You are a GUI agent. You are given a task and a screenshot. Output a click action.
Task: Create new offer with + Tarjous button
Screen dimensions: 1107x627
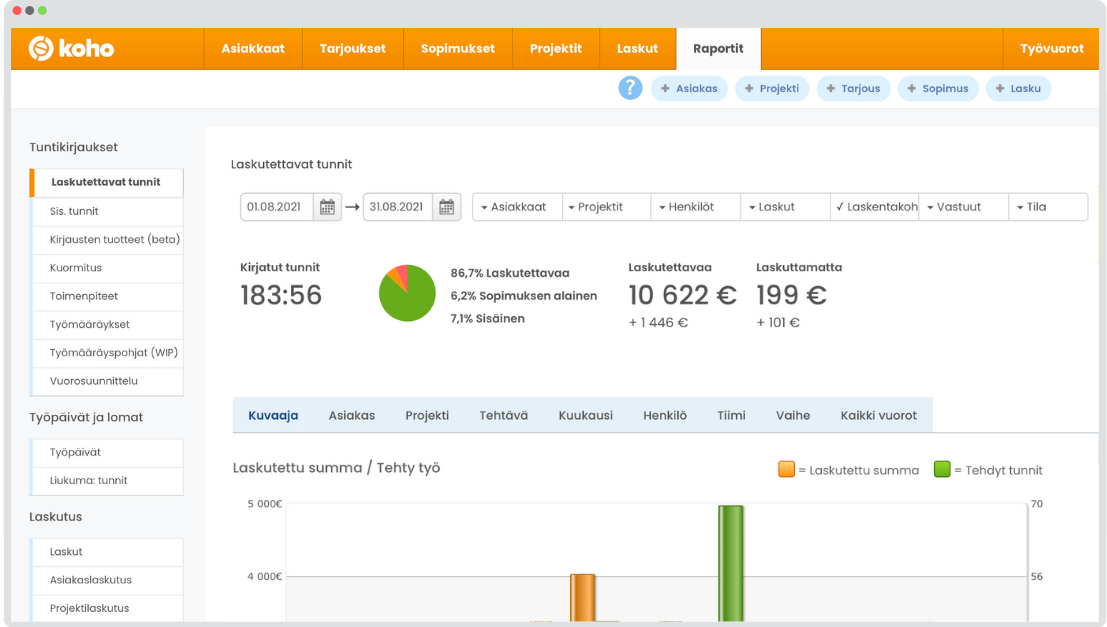(x=853, y=88)
